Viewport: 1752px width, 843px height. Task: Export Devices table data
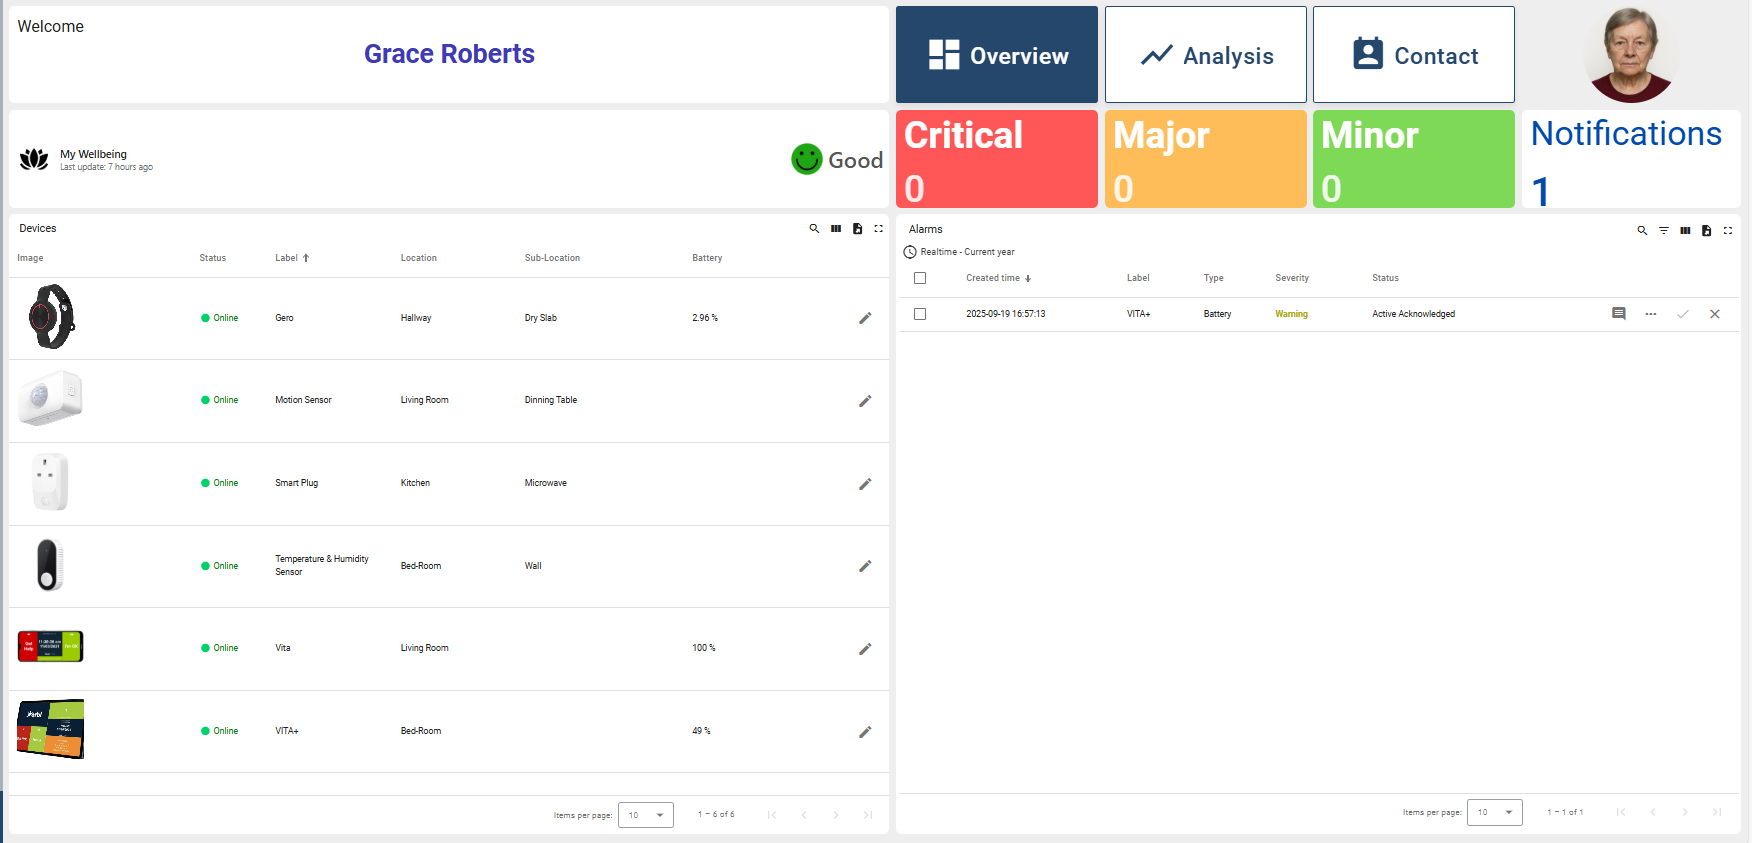tap(857, 229)
